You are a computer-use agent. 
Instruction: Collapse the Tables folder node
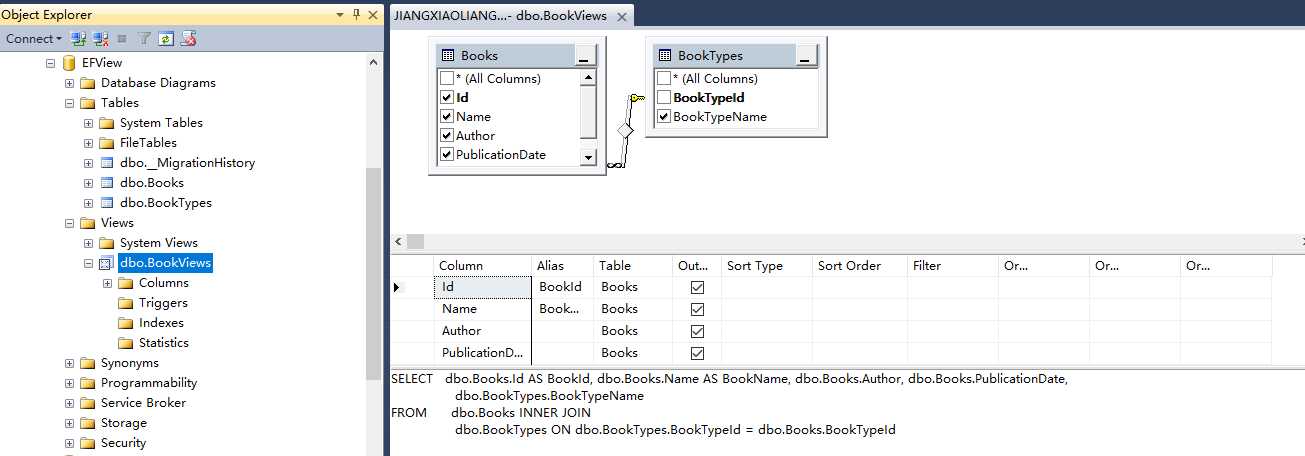(70, 103)
